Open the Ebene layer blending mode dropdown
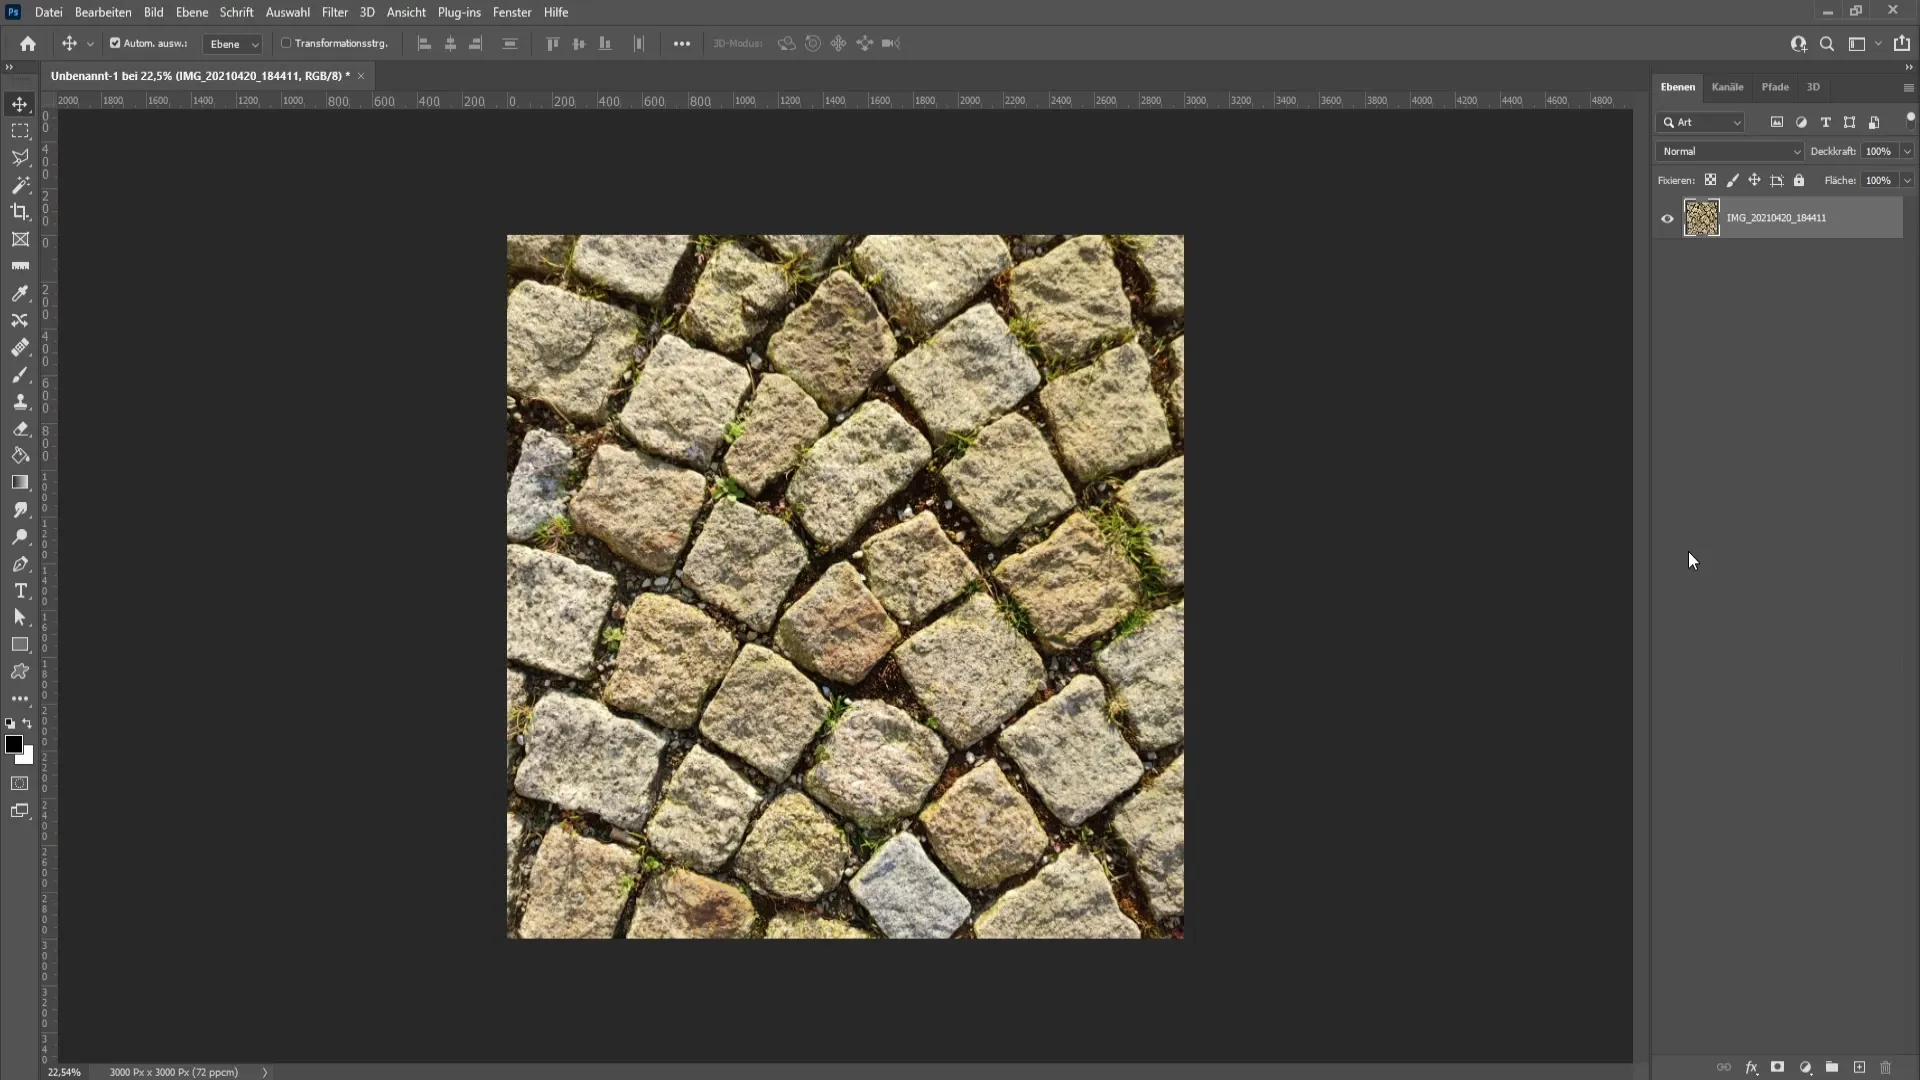Screen dimensions: 1920x1080 click(1730, 150)
